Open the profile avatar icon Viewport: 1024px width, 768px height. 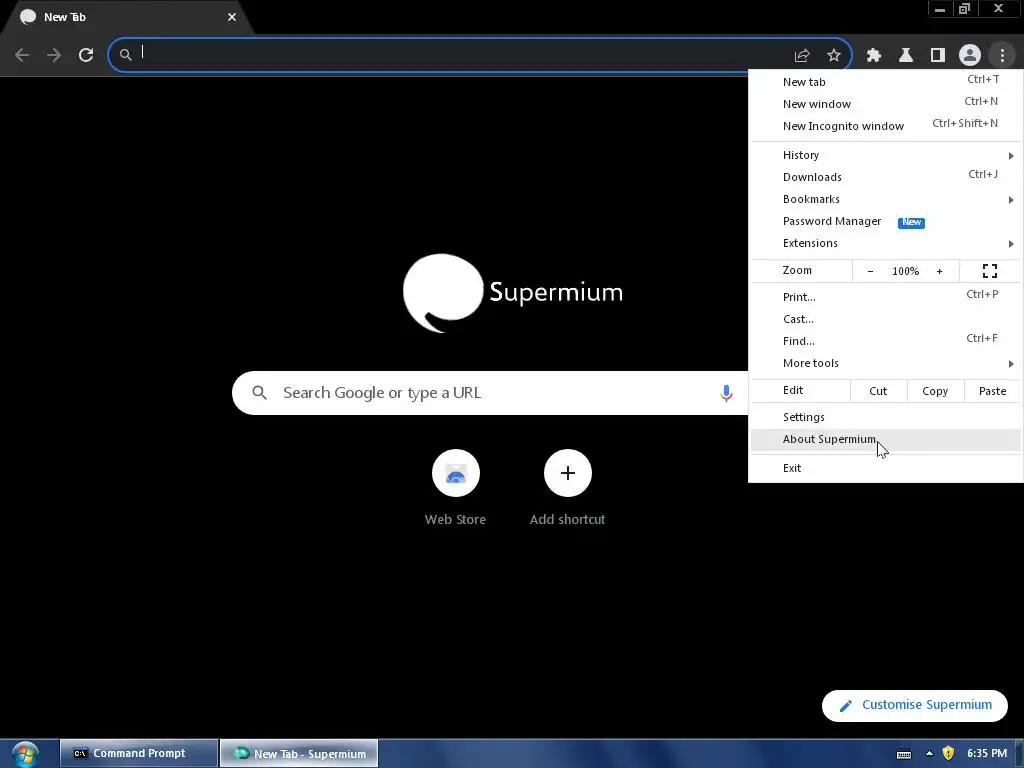coord(970,56)
